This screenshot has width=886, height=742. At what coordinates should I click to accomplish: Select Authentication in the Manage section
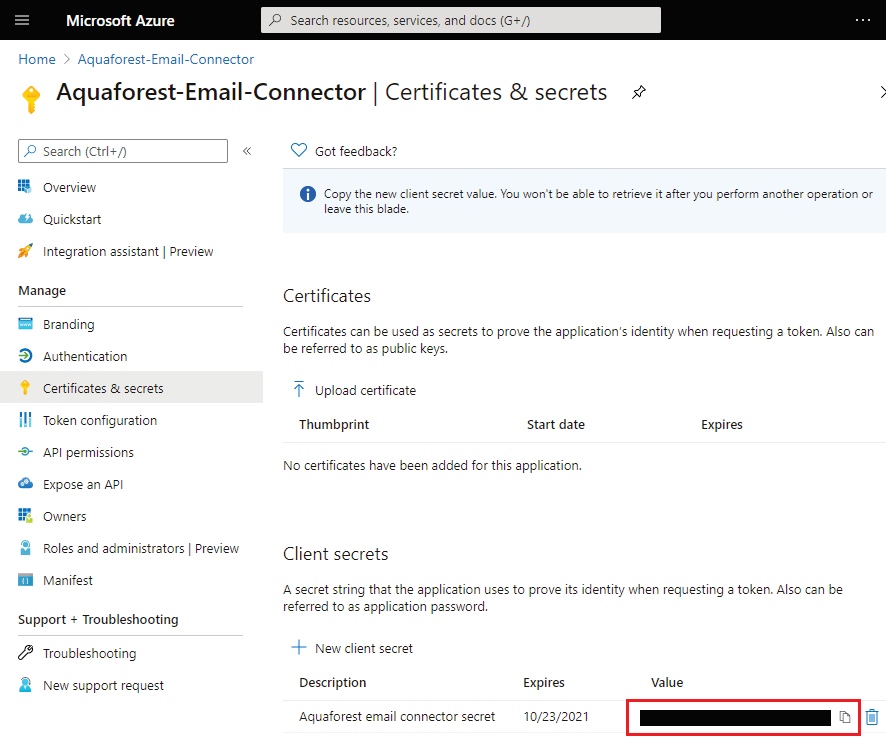(x=85, y=356)
